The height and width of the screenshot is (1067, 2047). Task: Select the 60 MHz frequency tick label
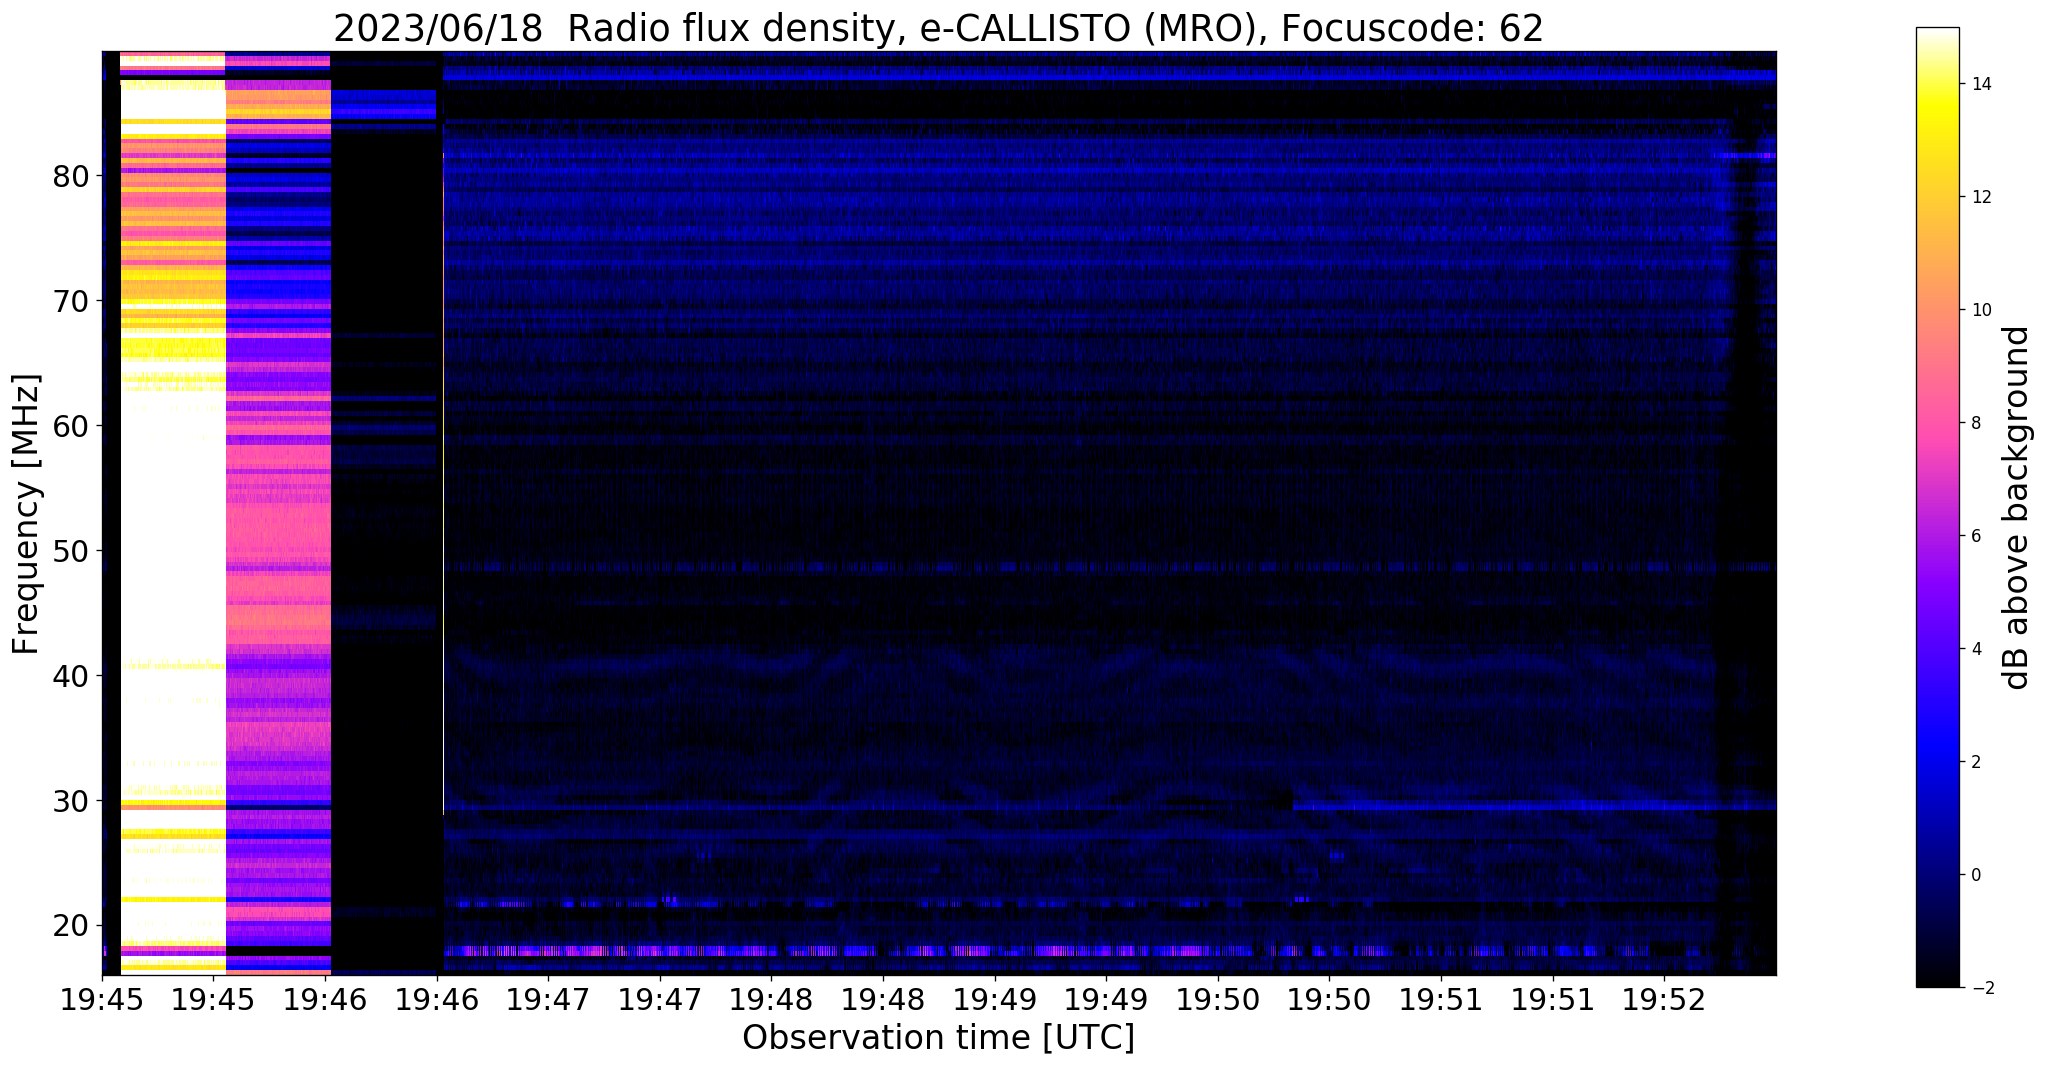[x=71, y=426]
